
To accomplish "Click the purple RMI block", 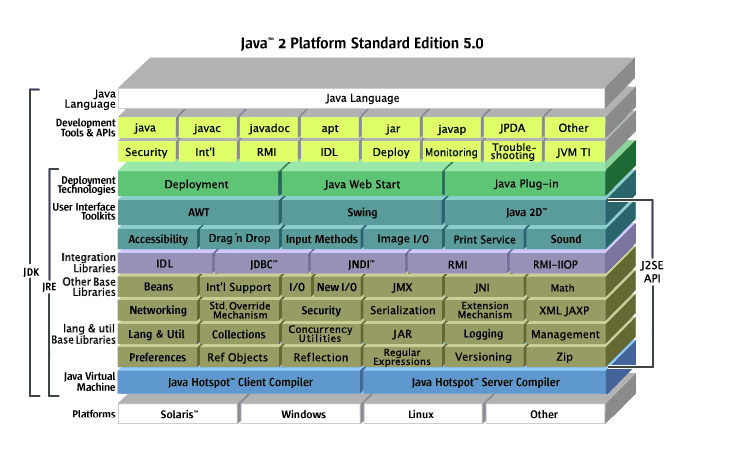I will 458,264.
